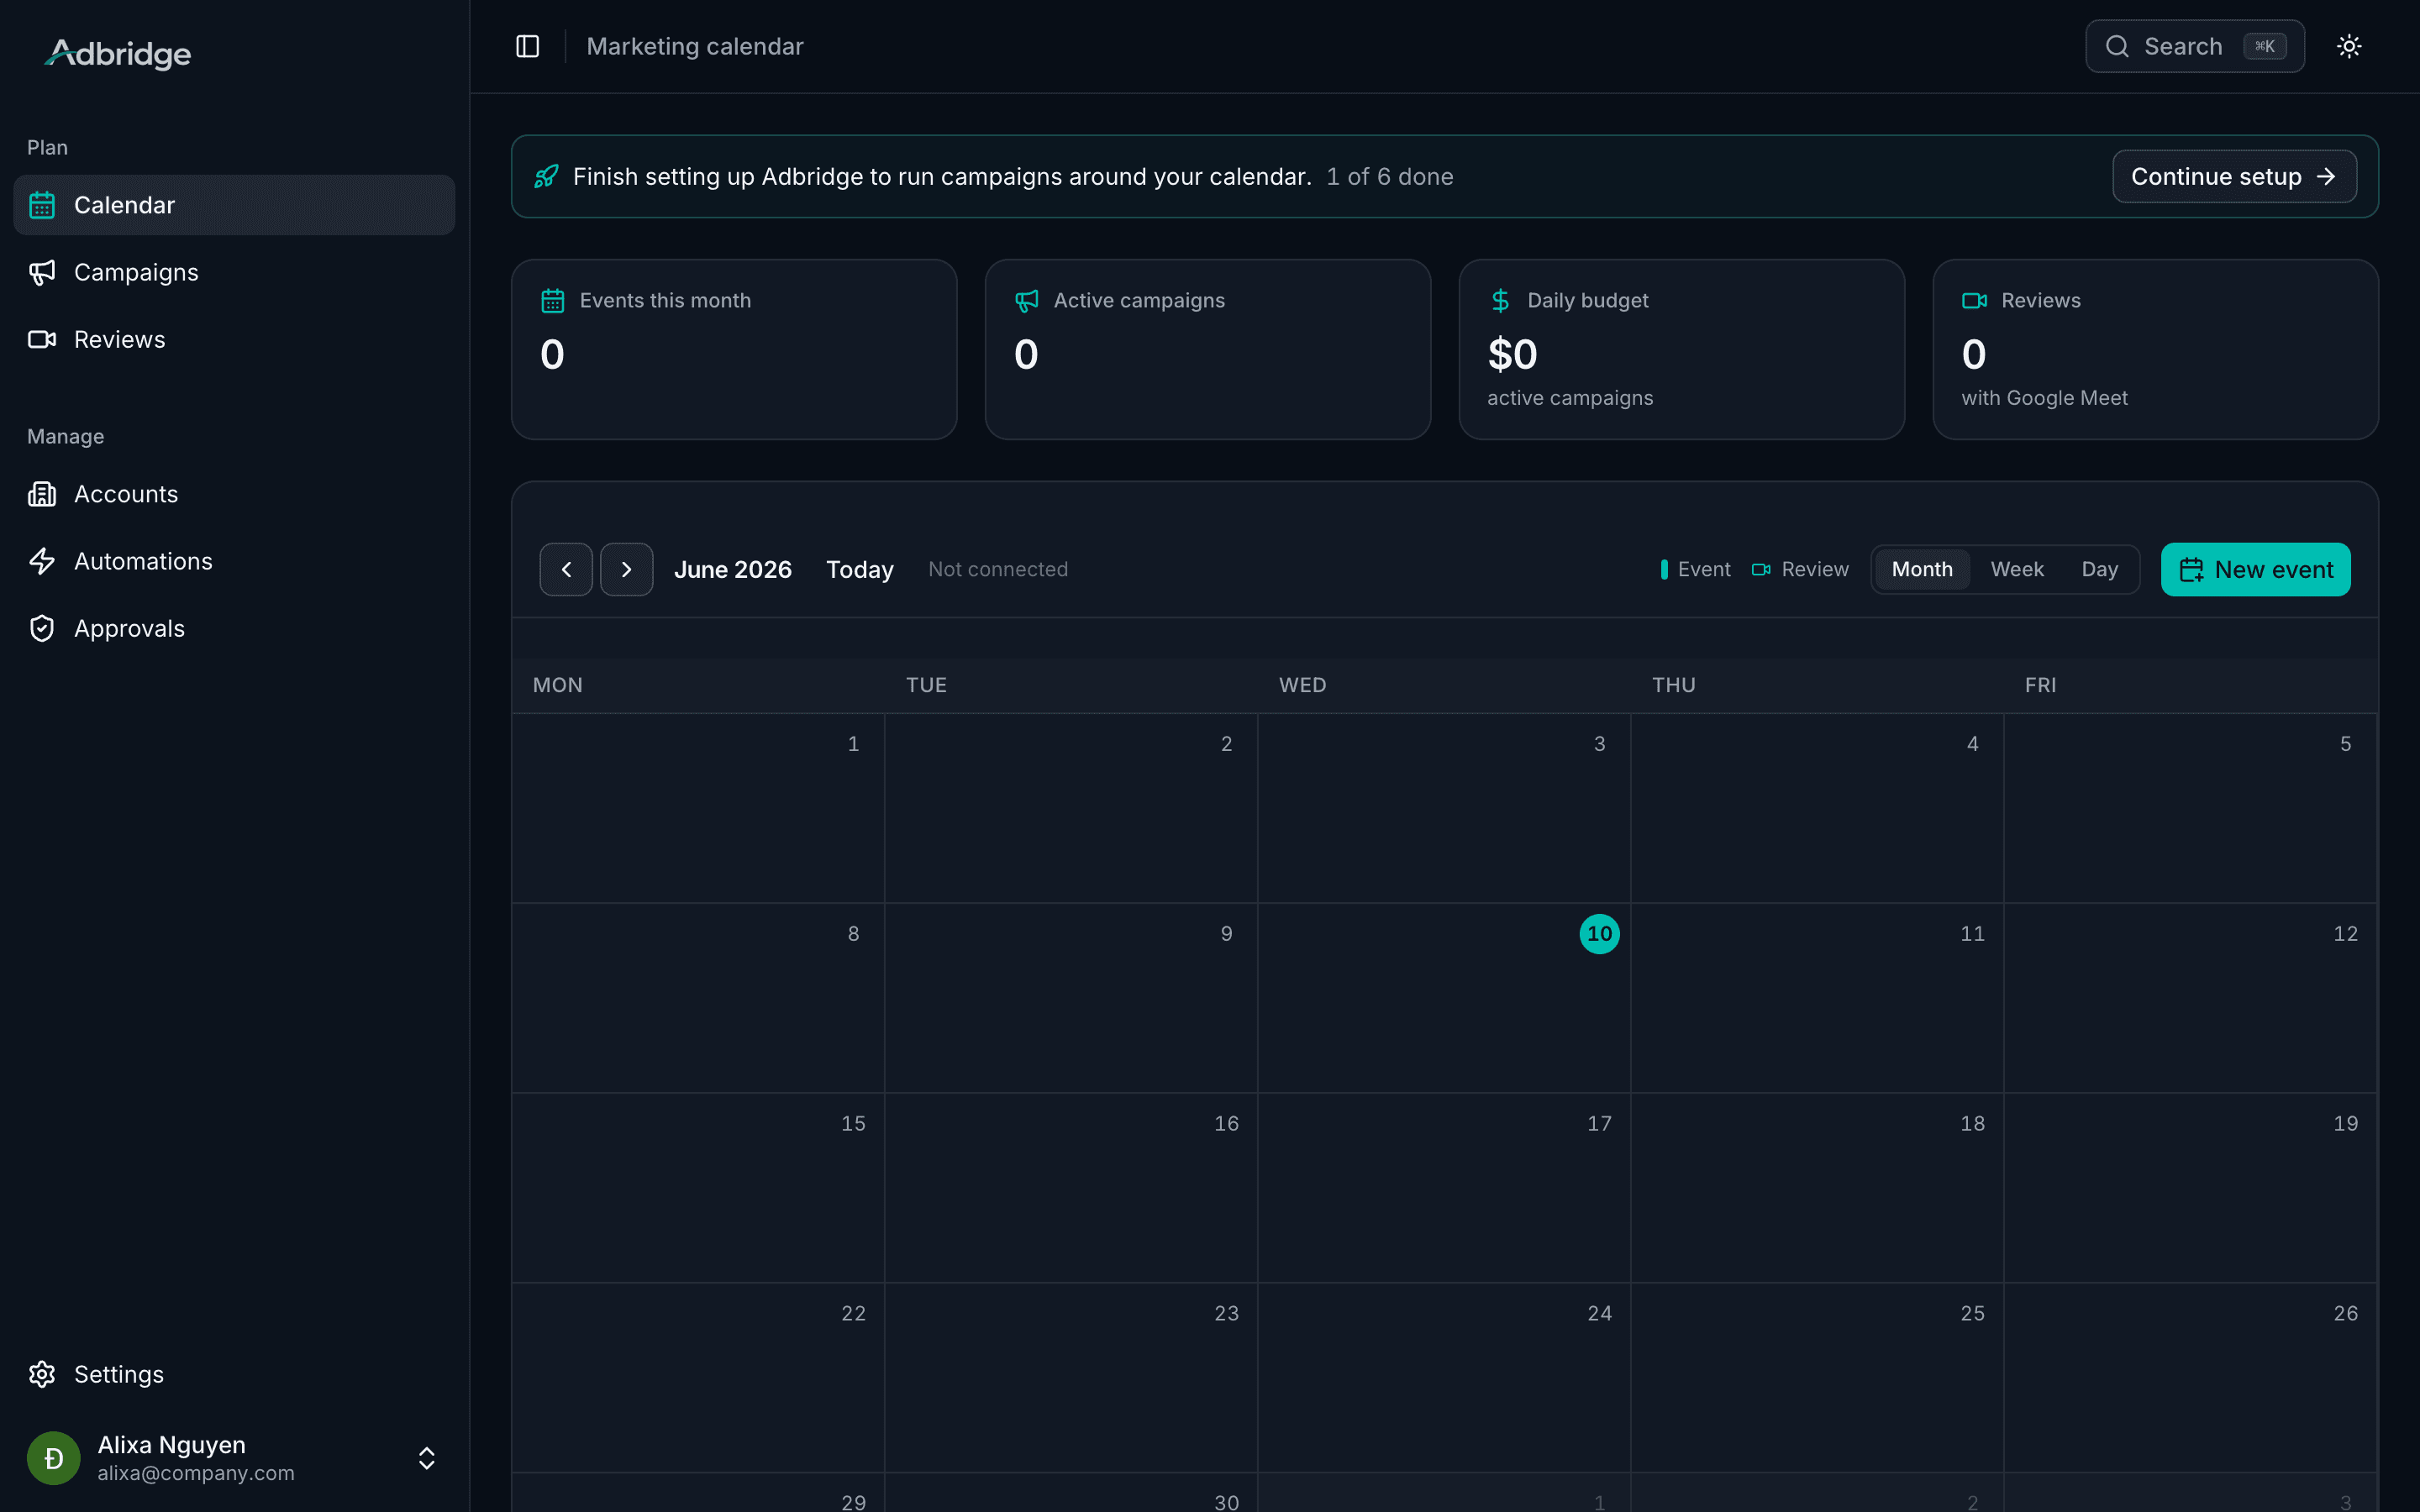The image size is (2420, 1512).
Task: Switch to Day view
Action: point(2099,569)
